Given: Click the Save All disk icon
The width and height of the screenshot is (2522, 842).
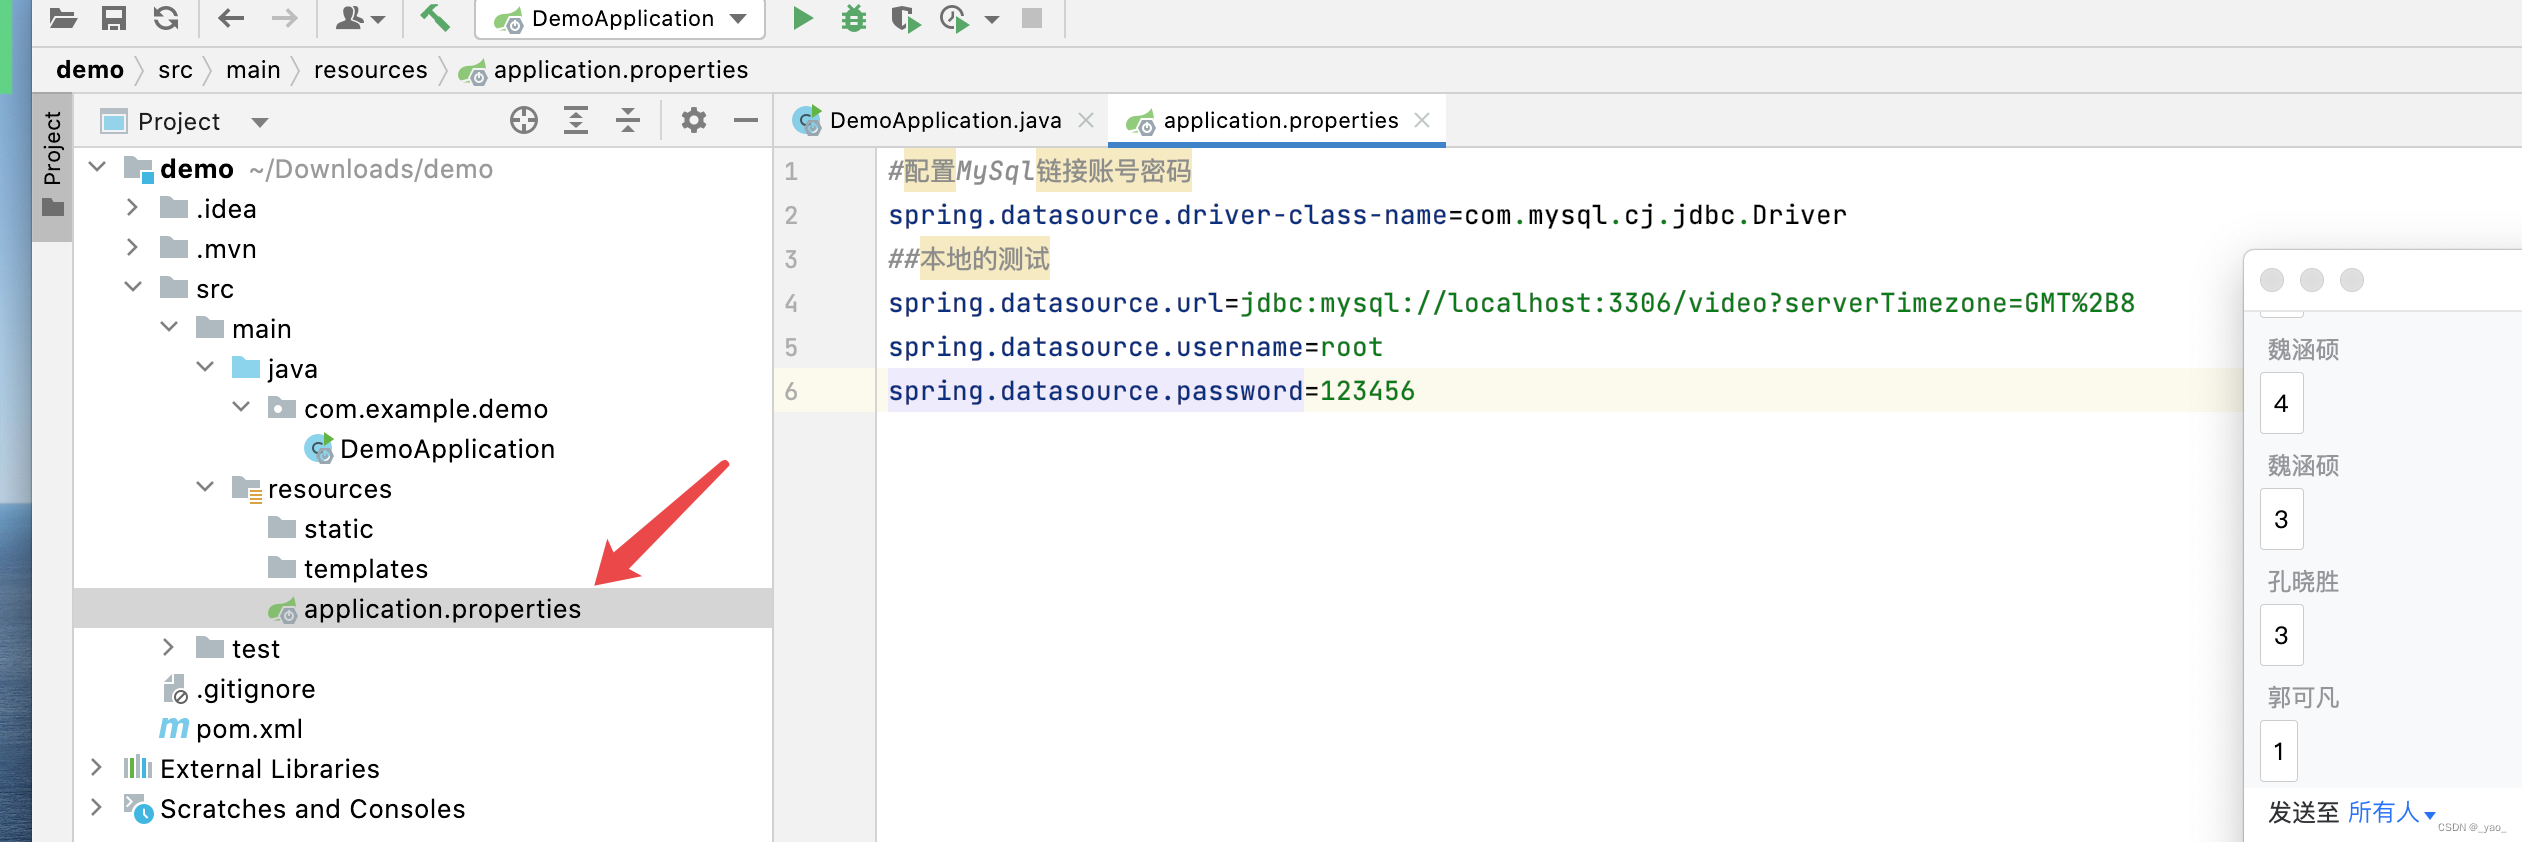Looking at the screenshot, I should pos(114,18).
